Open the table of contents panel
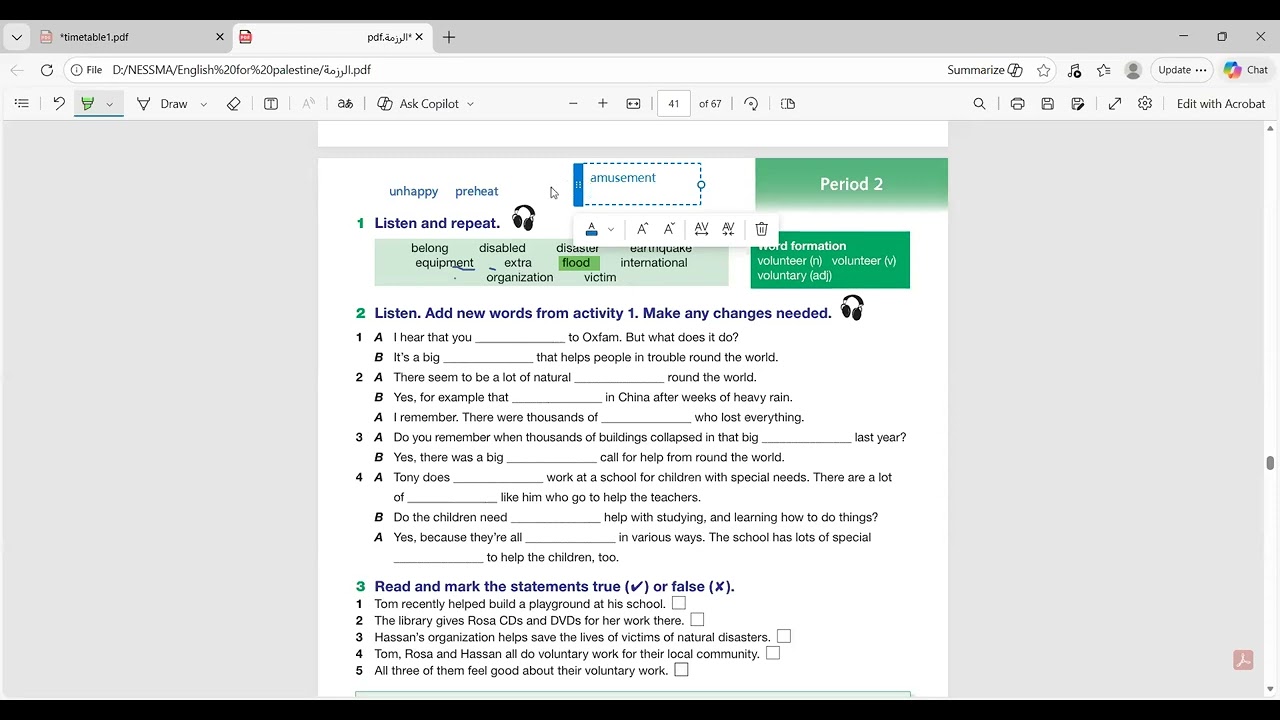Image resolution: width=1280 pixels, height=720 pixels. coord(22,104)
